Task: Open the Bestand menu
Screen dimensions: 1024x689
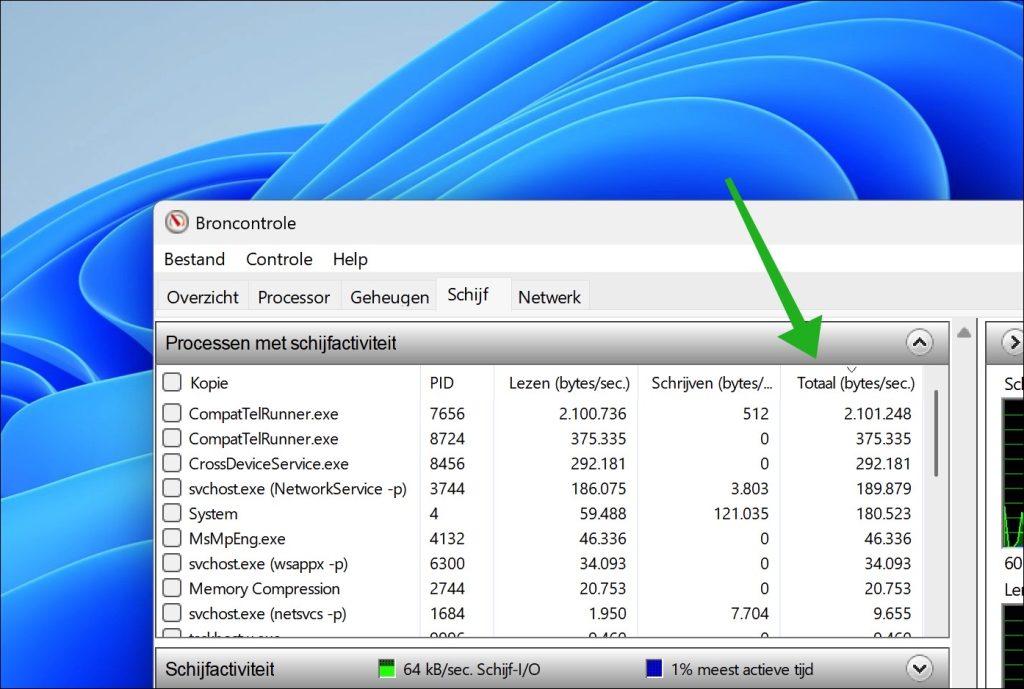Action: click(194, 259)
